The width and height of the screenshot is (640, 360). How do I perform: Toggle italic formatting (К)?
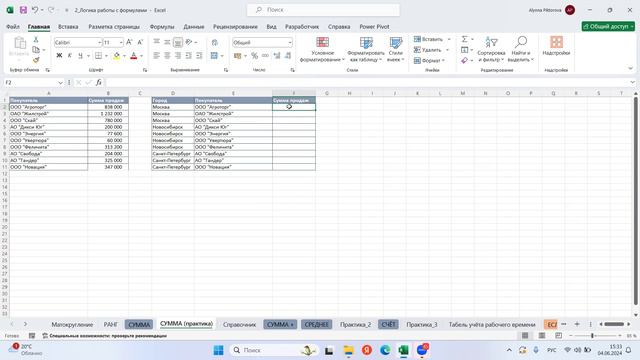click(x=70, y=56)
